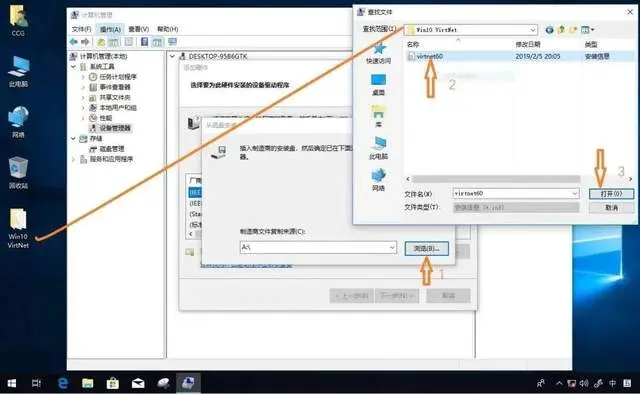Open the Action (操作) menu in Computer Management
The image size is (640, 394).
(x=110, y=29)
